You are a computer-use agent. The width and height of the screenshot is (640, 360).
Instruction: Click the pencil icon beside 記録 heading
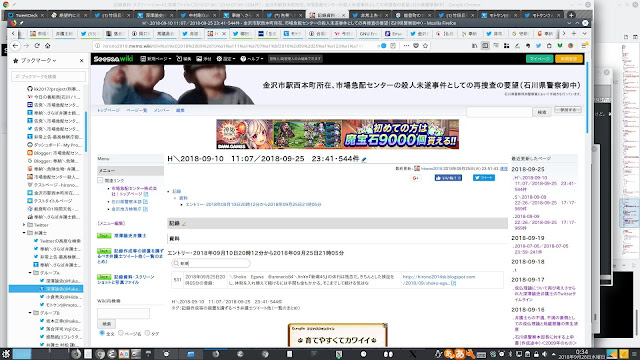[x=184, y=224]
